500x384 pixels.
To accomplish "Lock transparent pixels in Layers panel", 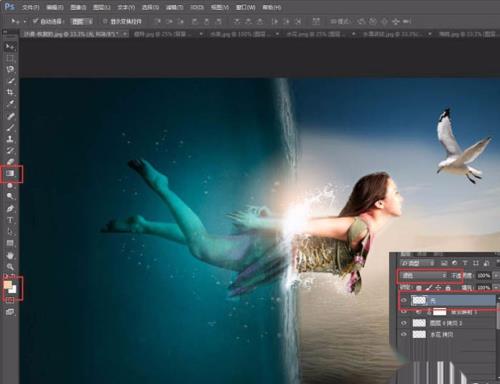I will point(419,287).
